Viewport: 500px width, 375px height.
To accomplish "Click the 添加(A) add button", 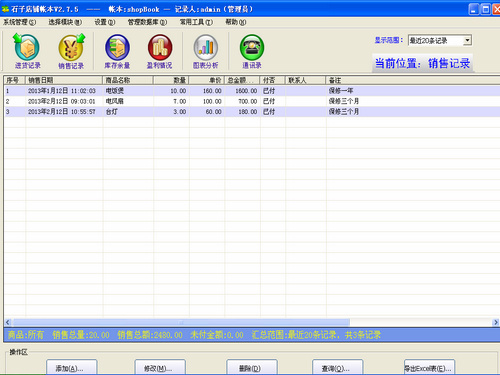I will [x=72, y=367].
